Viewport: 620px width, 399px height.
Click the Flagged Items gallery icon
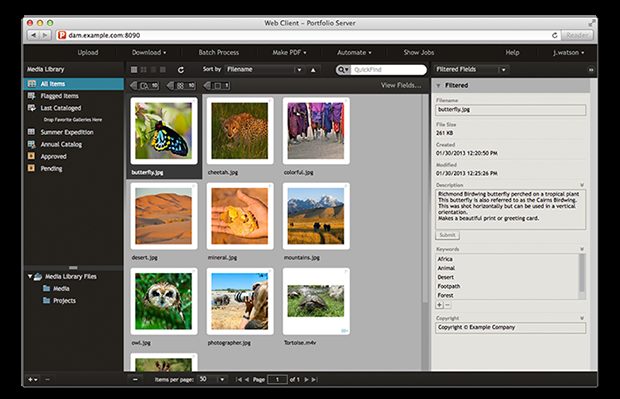(x=32, y=96)
